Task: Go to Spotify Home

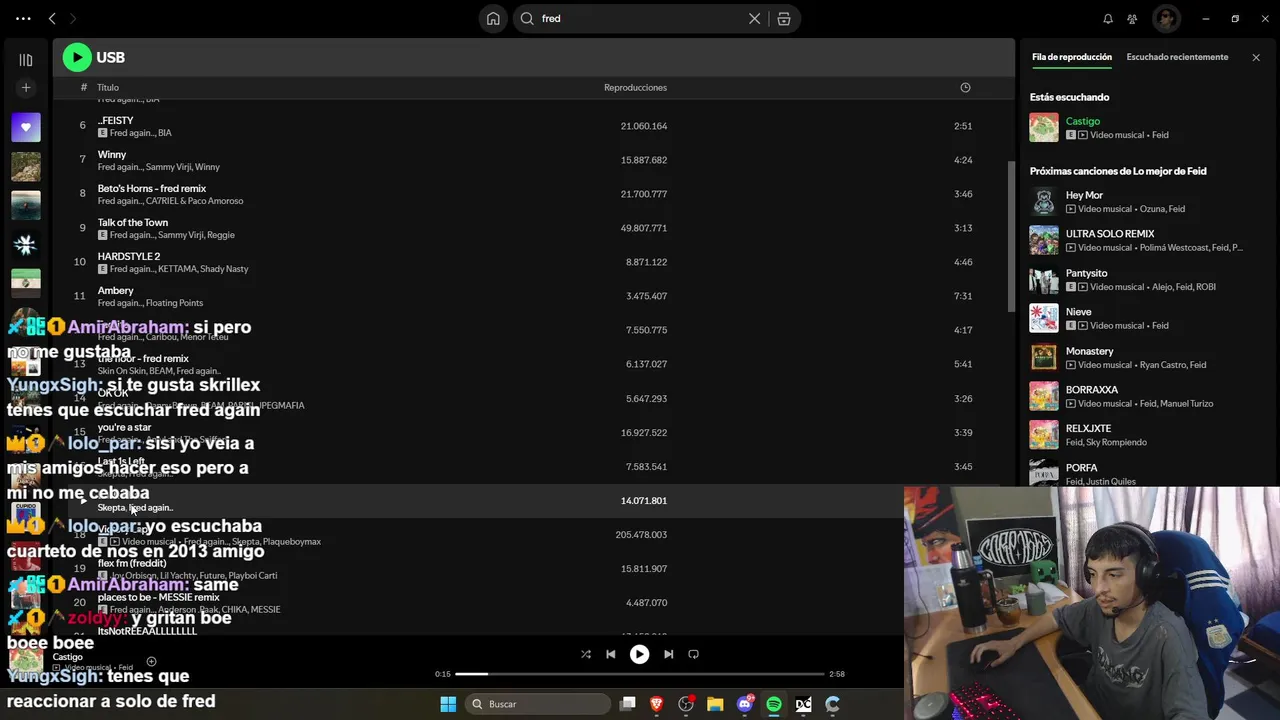Action: click(x=493, y=18)
